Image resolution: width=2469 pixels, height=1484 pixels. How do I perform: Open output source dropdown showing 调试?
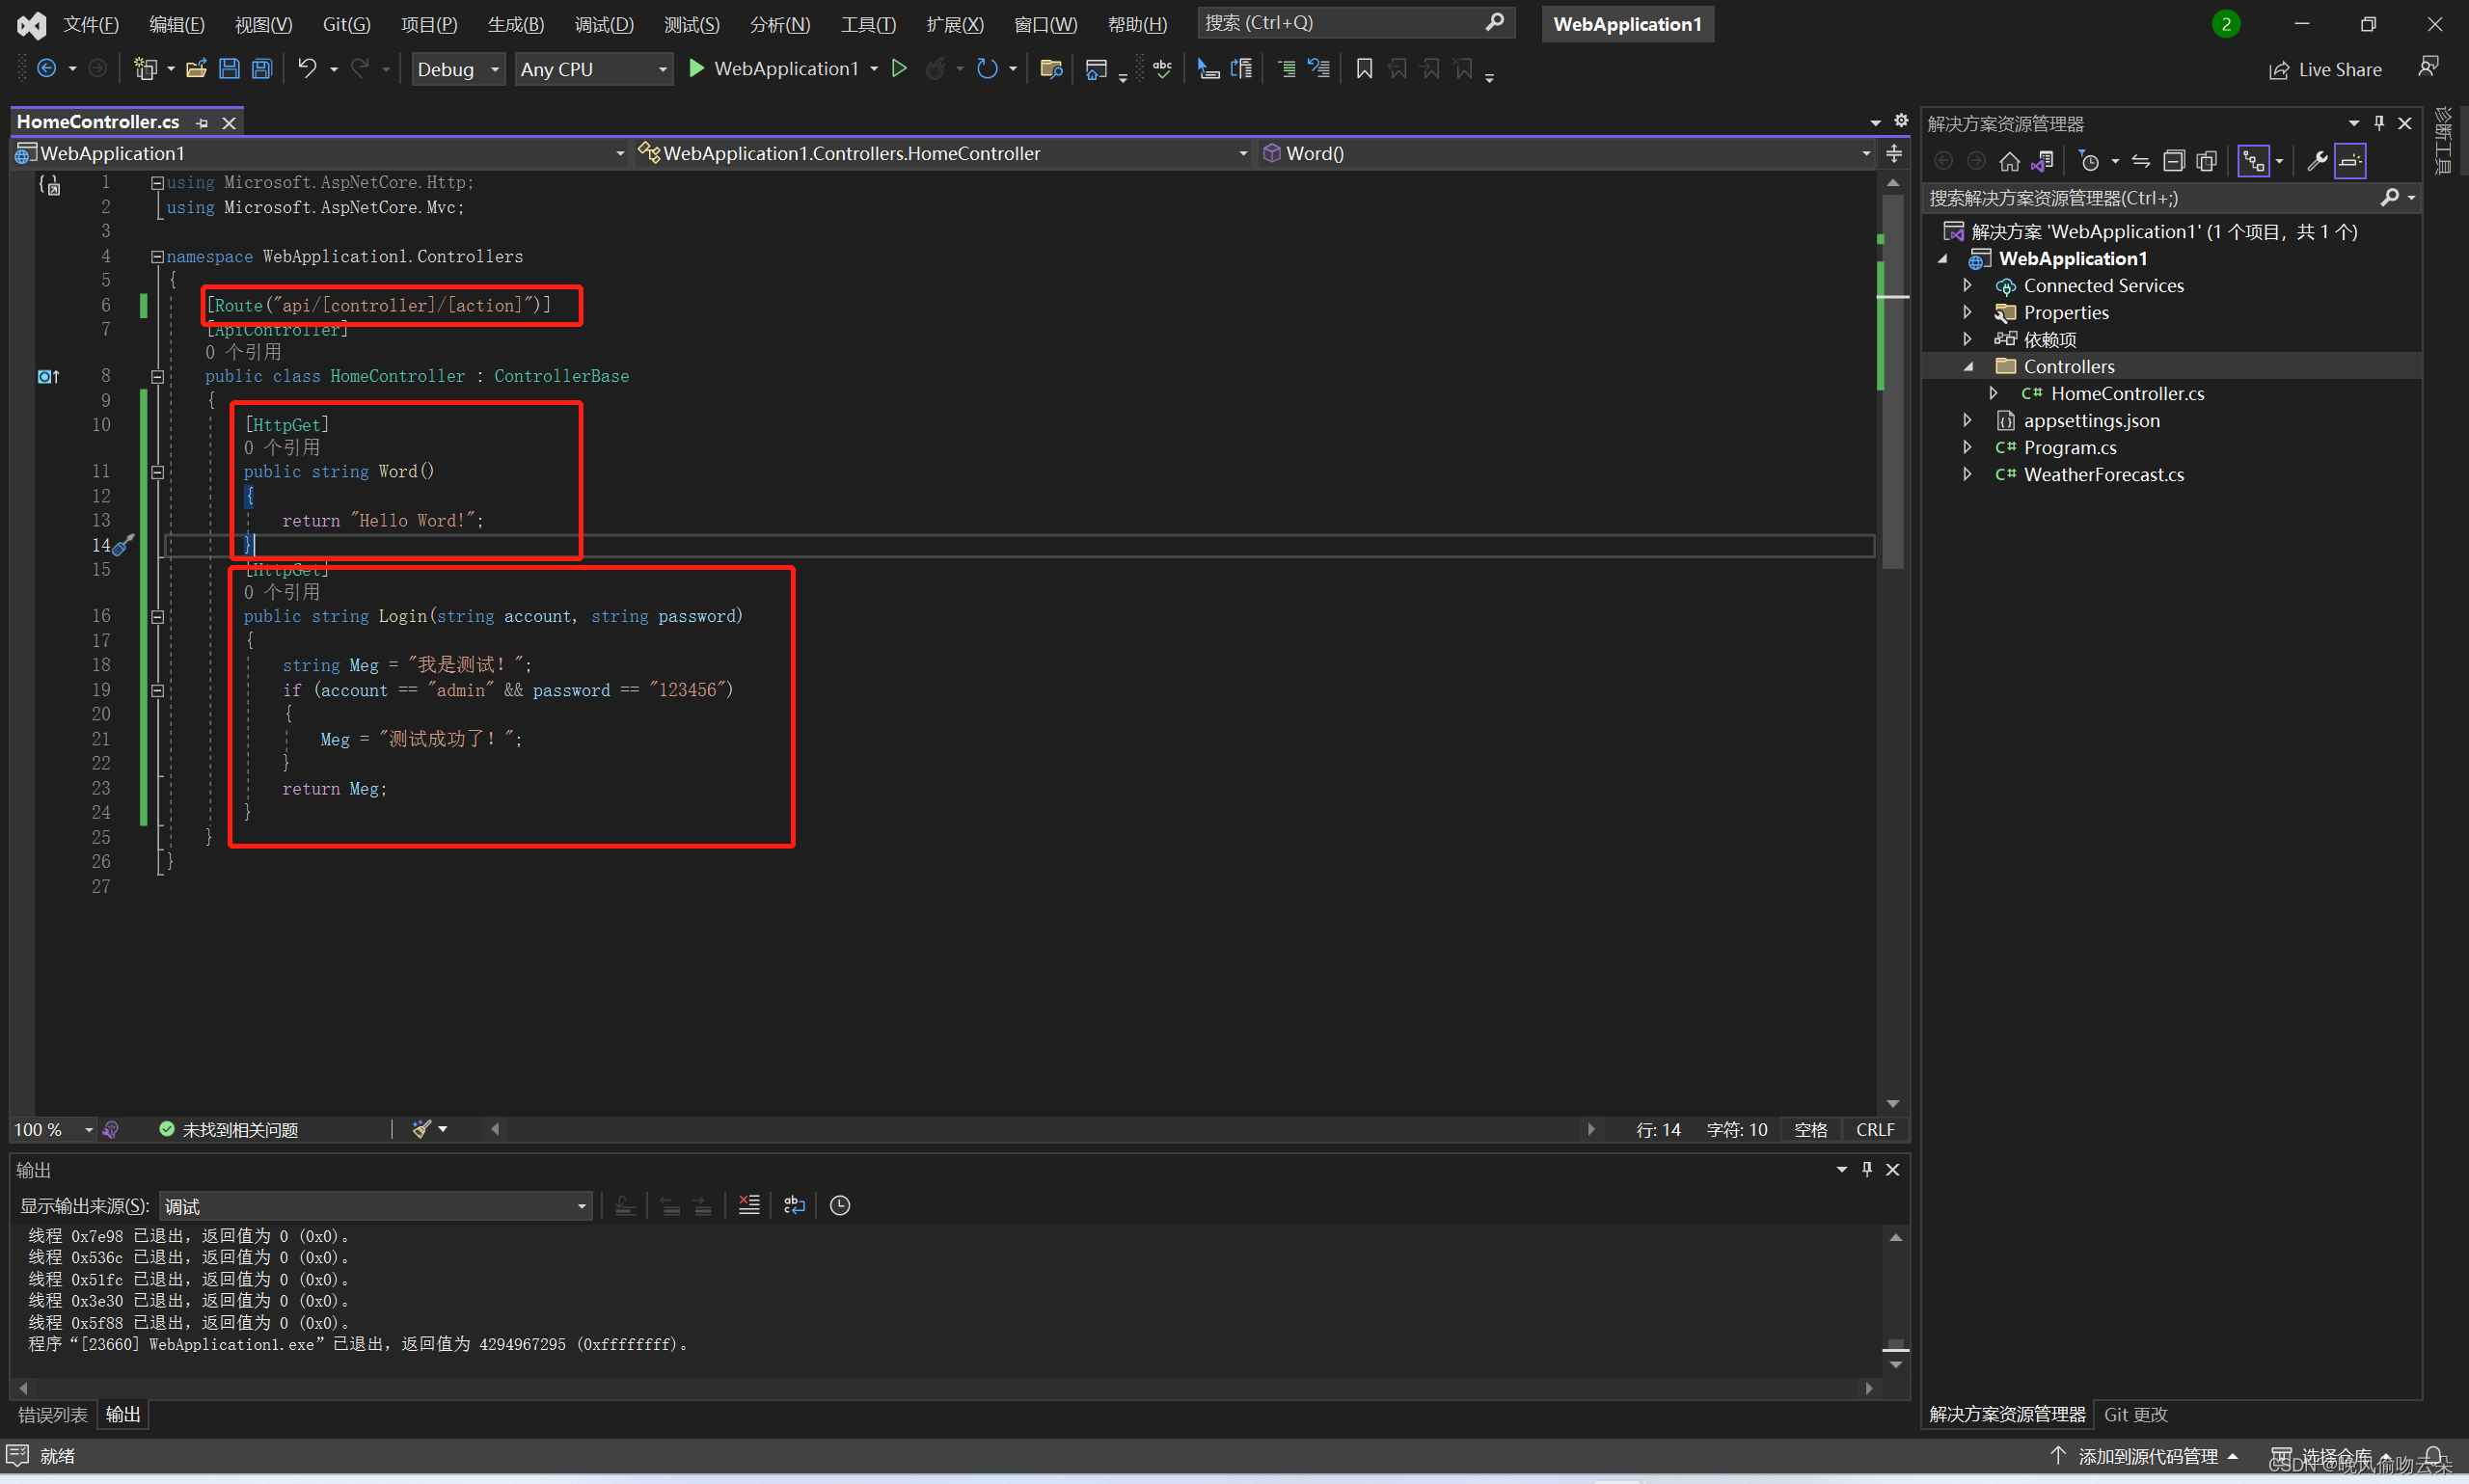pyautogui.click(x=376, y=1206)
